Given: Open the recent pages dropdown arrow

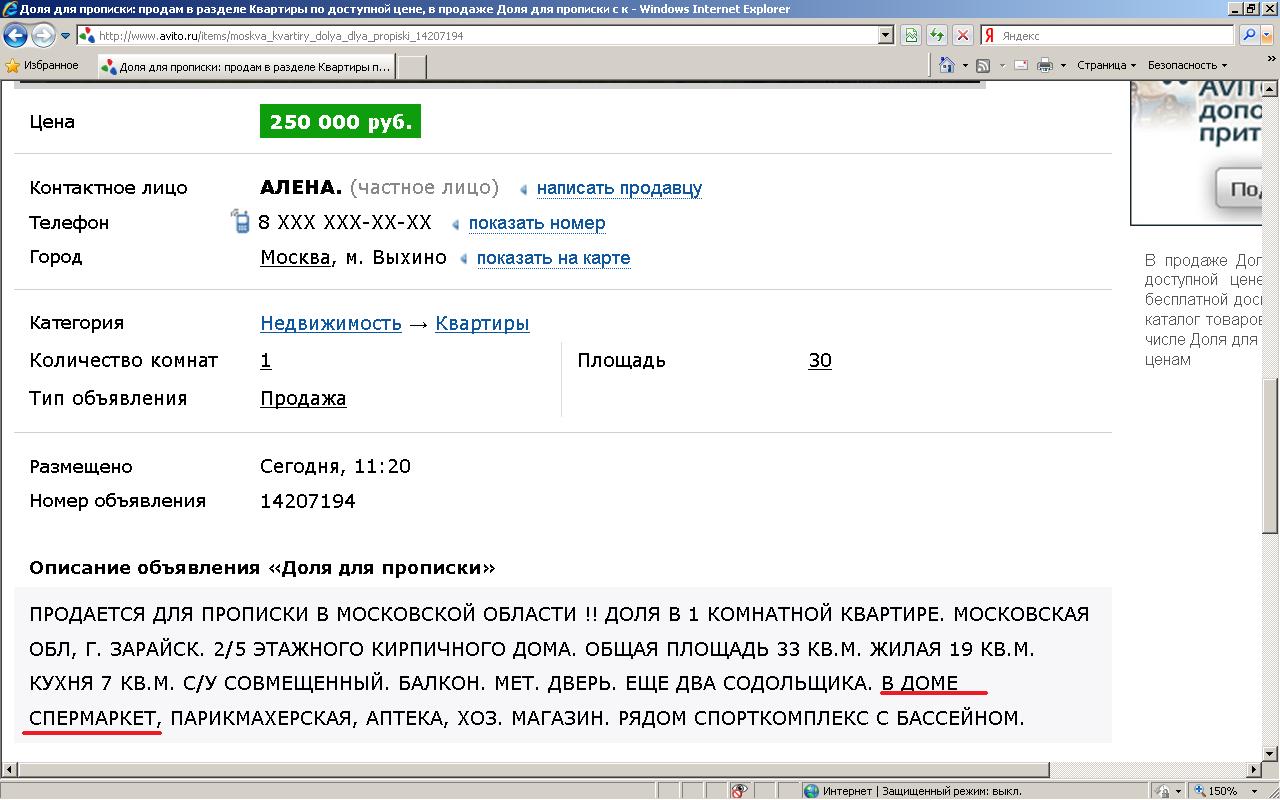Looking at the screenshot, I should (66, 36).
